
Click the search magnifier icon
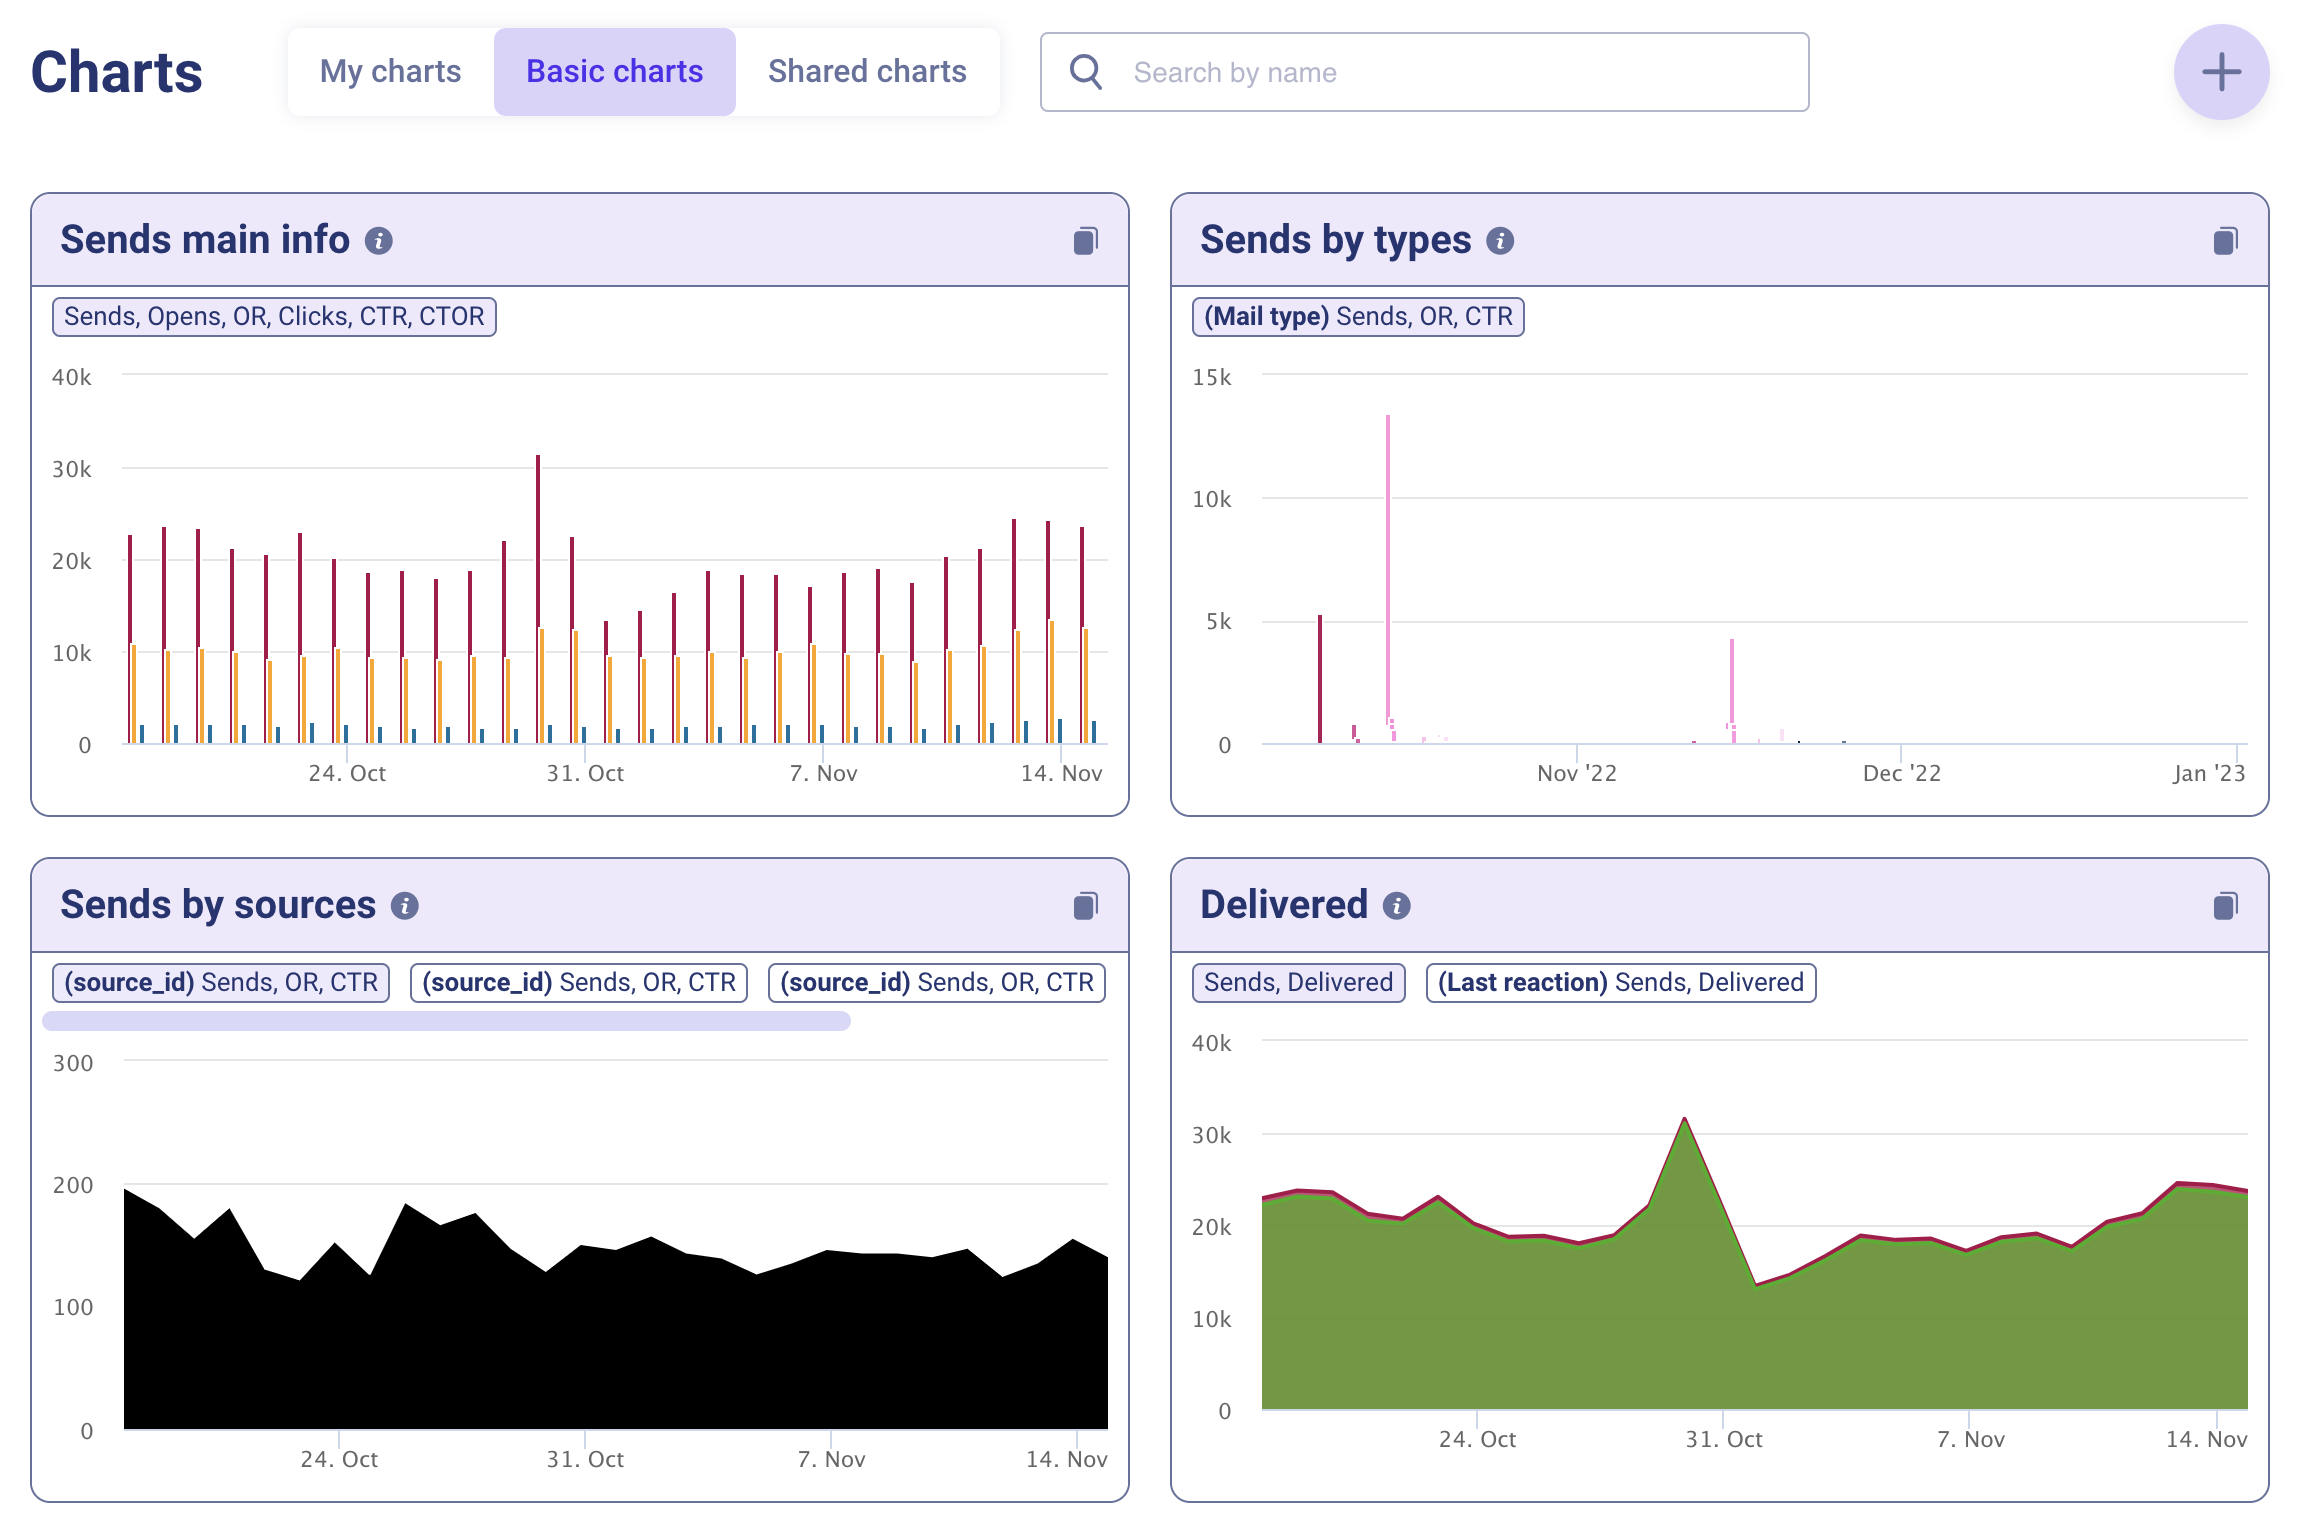[x=1085, y=72]
